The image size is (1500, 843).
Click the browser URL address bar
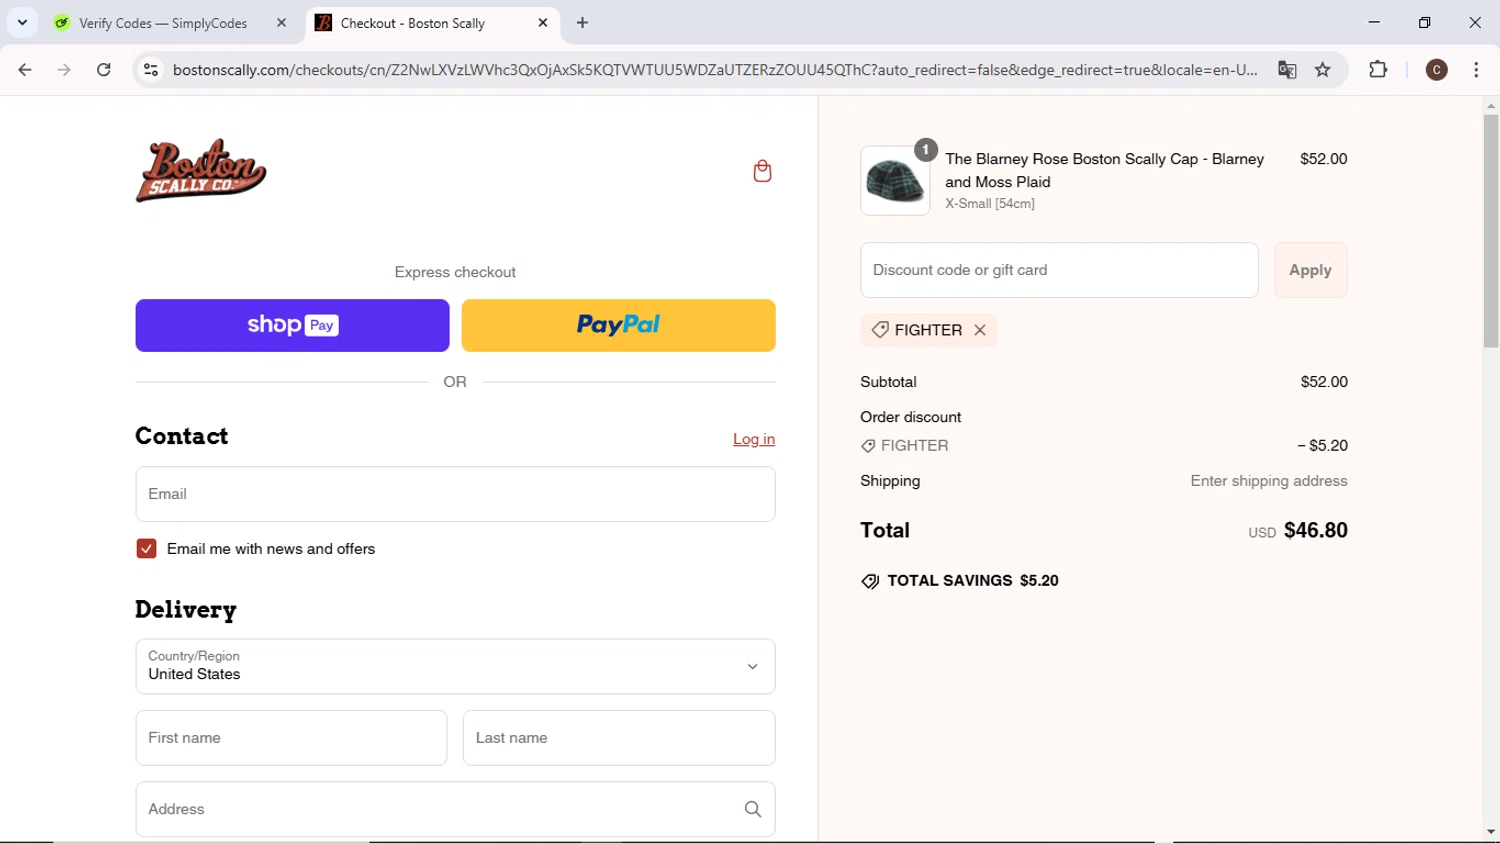pyautogui.click(x=715, y=70)
